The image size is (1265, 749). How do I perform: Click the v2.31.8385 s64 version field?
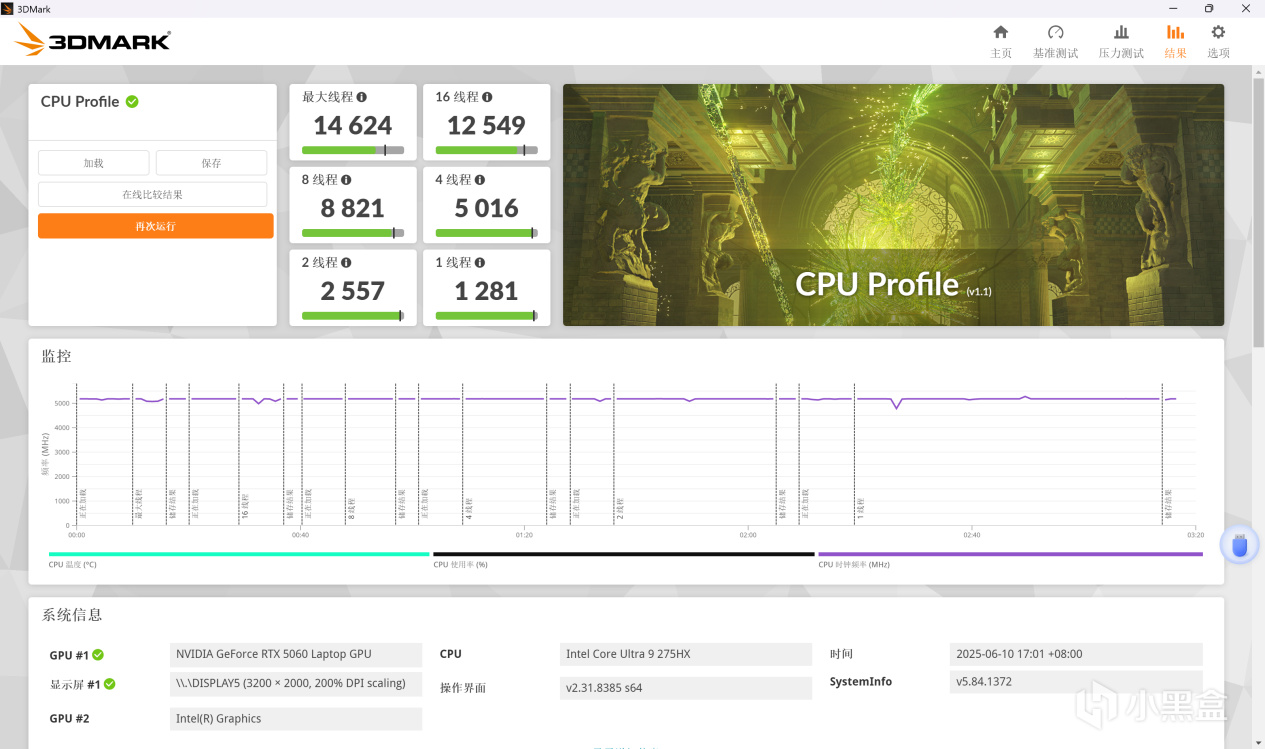pos(686,688)
